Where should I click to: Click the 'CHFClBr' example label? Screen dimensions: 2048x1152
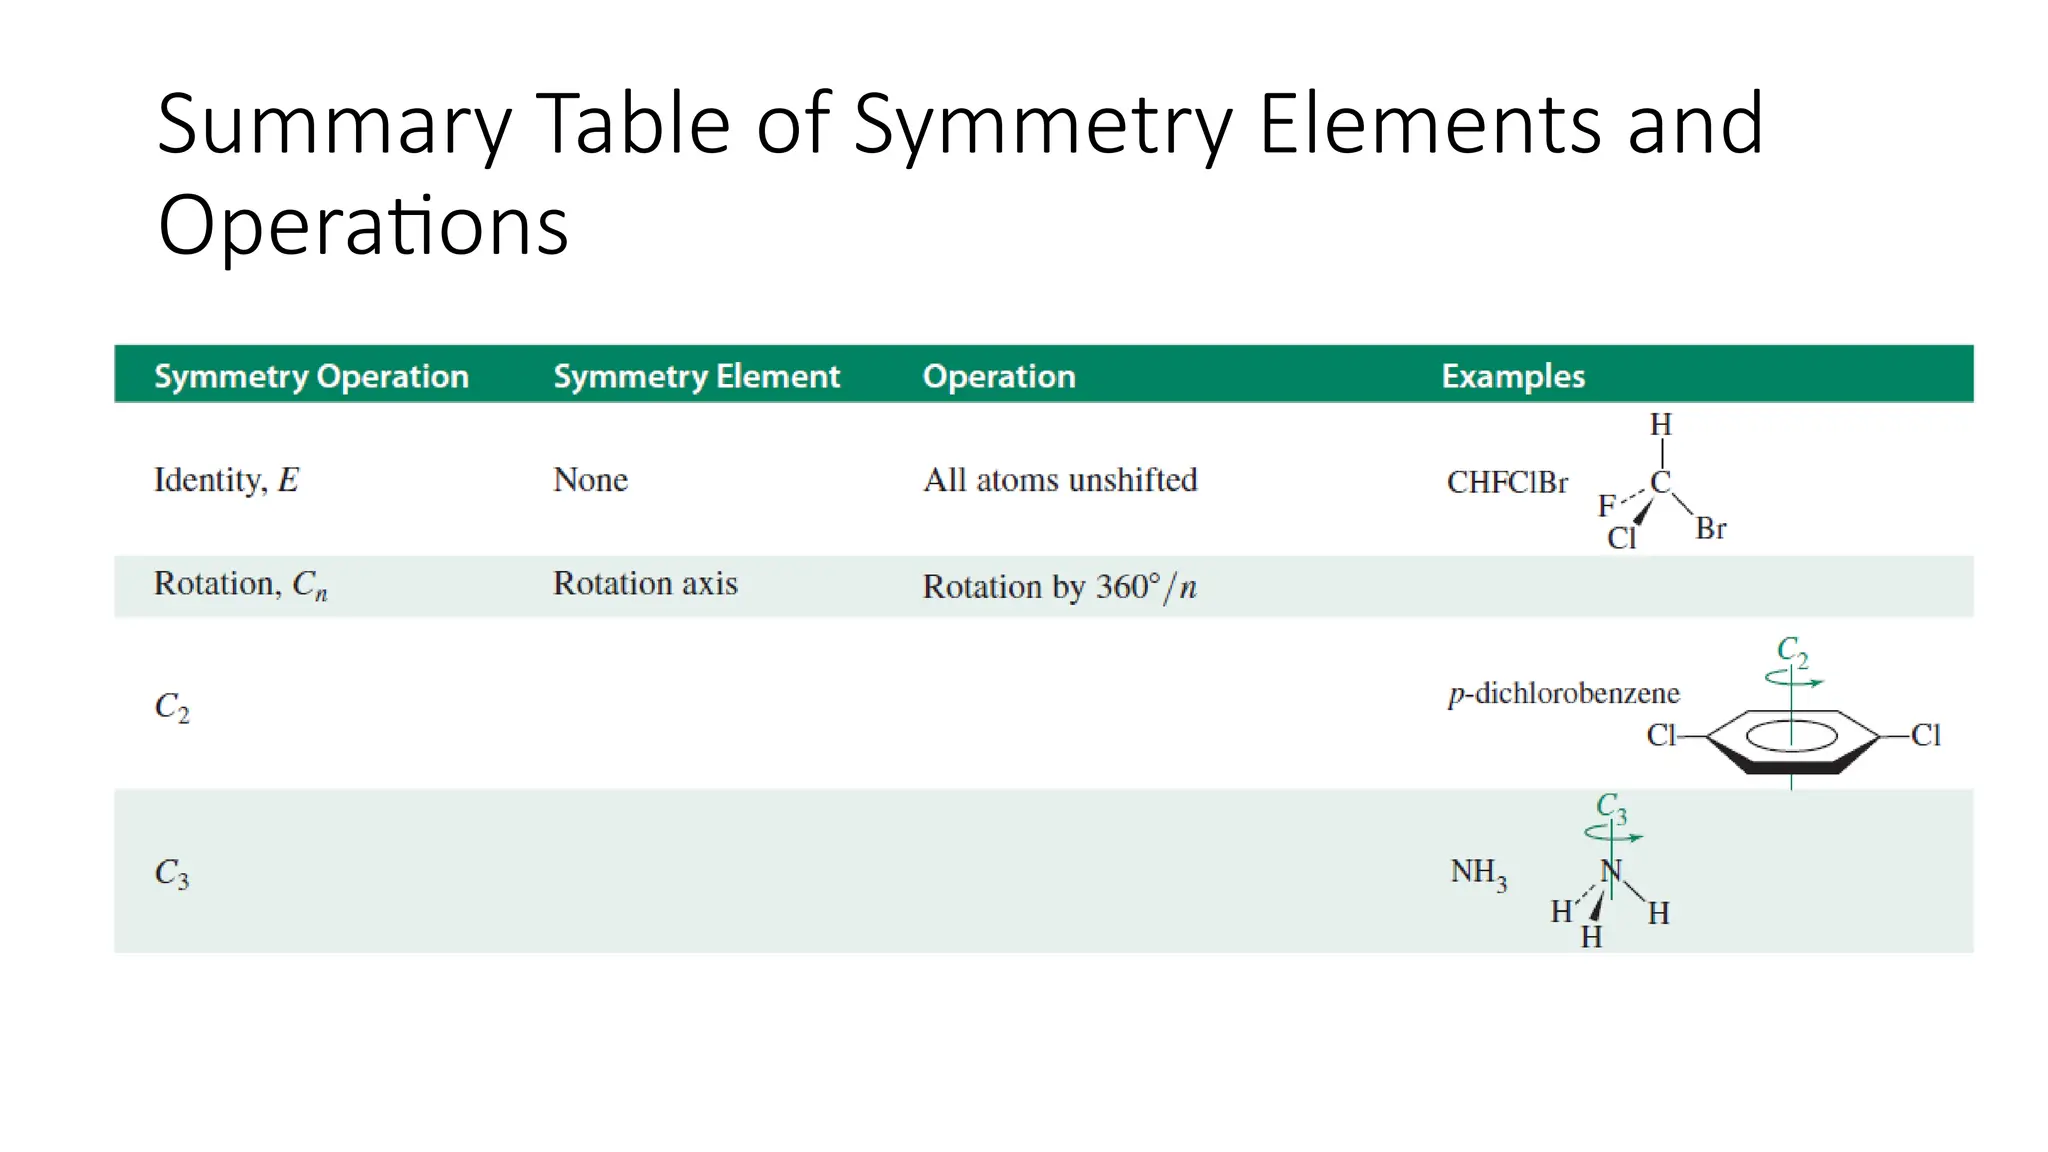[x=1507, y=482]
